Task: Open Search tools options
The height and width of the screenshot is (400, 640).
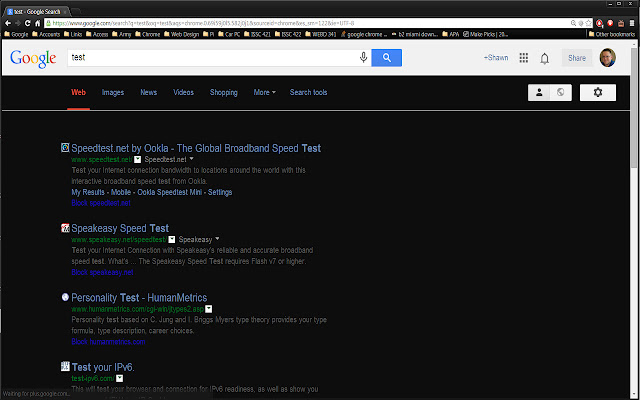Action: pos(308,92)
